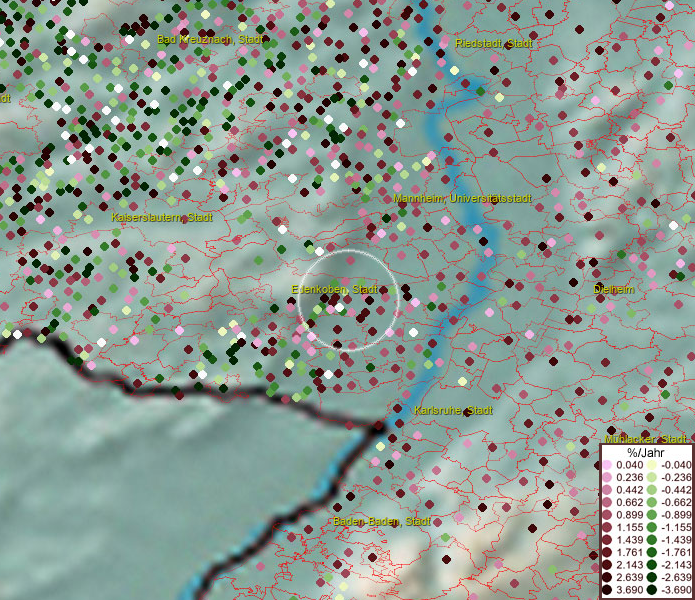Click the 0.899 legend color swatch
695x600 pixels.
coord(607,515)
